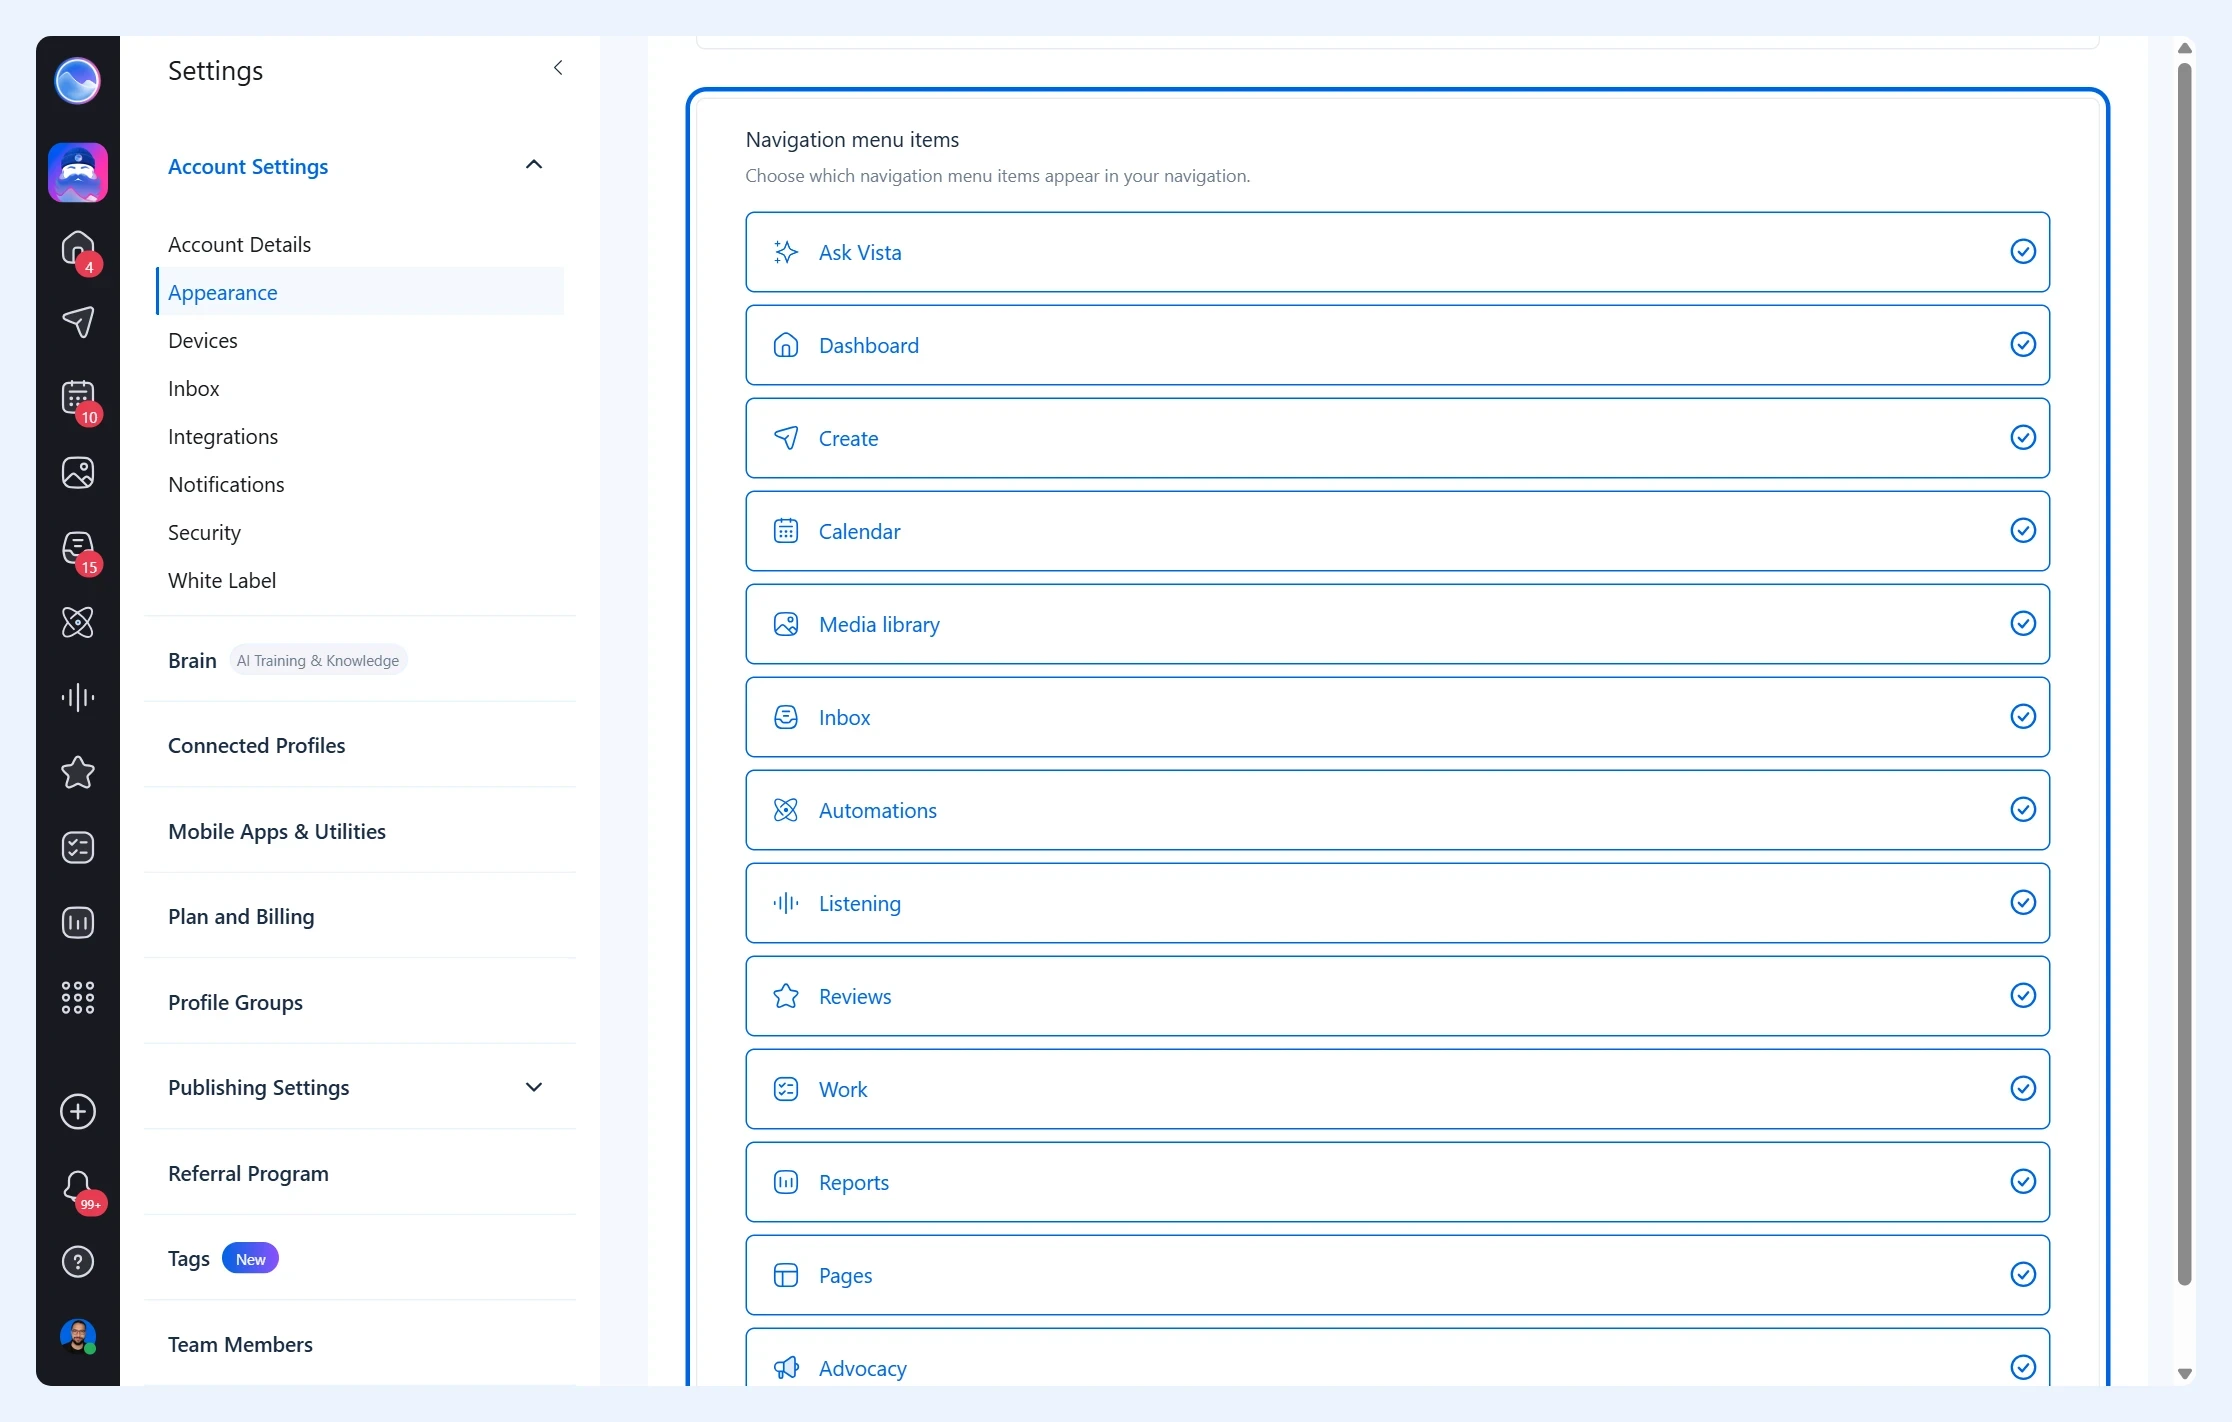Image resolution: width=2232 pixels, height=1422 pixels.
Task: Open the Work checklist icon in left rail
Action: pyautogui.click(x=78, y=847)
